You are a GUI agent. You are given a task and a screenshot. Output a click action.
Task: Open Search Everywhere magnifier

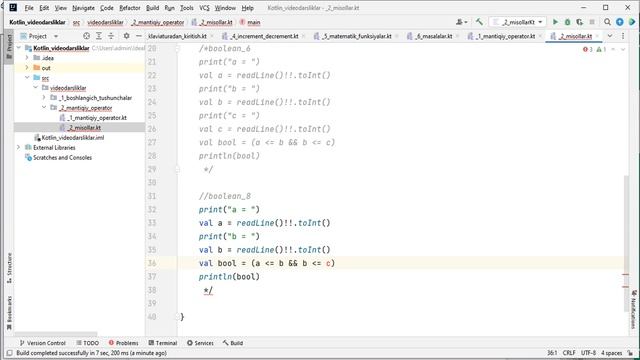[607, 22]
